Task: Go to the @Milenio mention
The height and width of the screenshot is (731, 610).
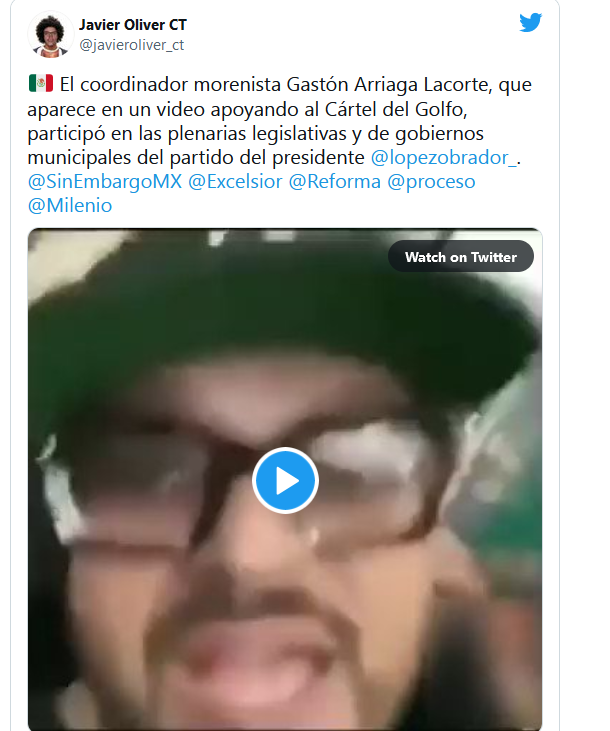Action: 70,206
